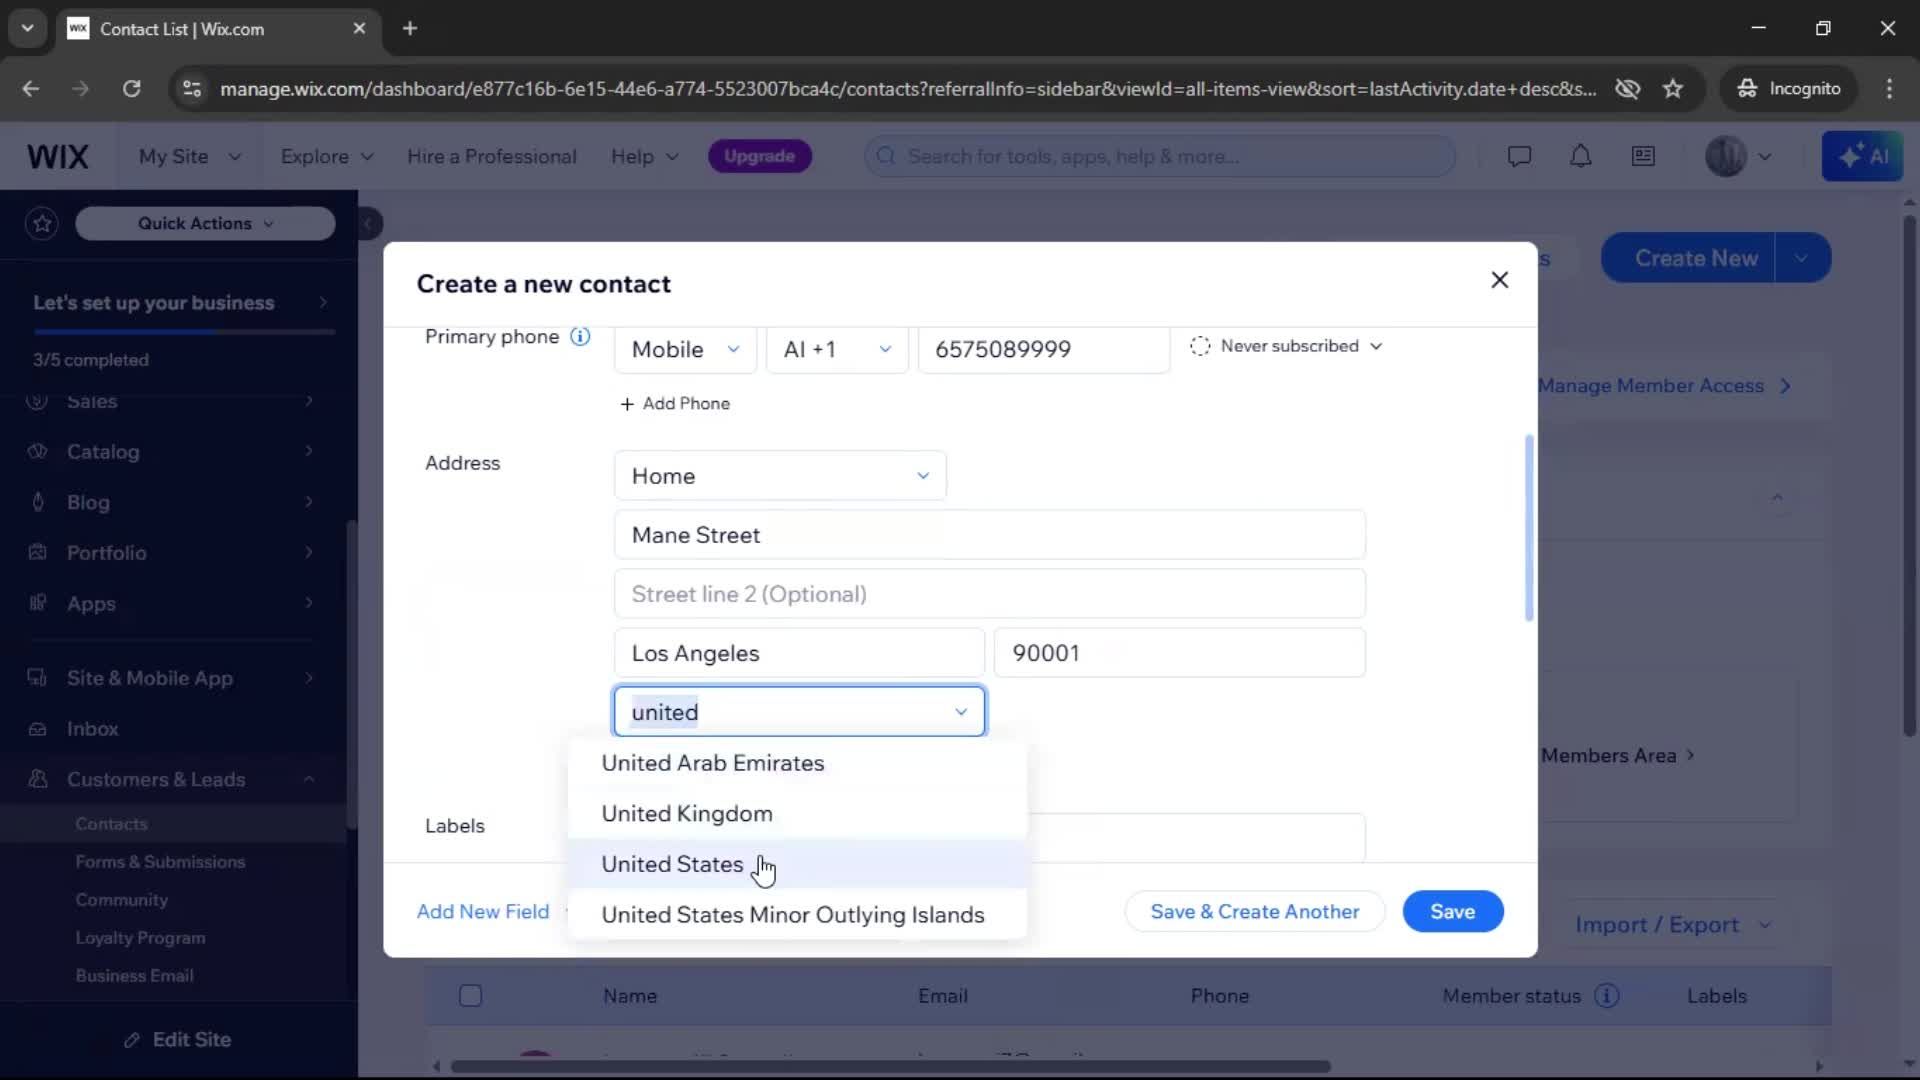Click Save & Create Another
The width and height of the screenshot is (1920, 1080).
tap(1254, 912)
